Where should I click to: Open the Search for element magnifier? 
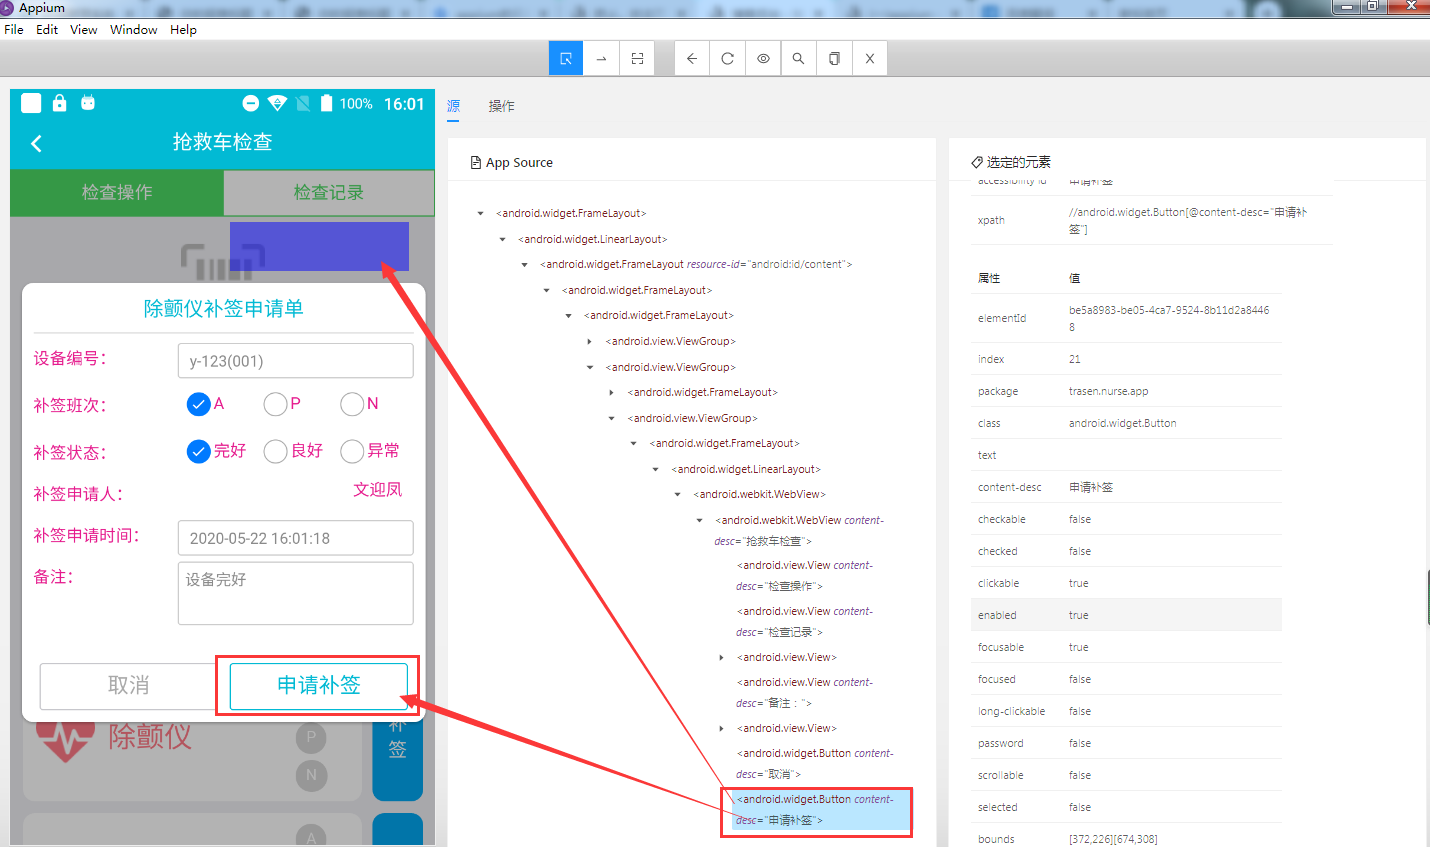click(798, 59)
